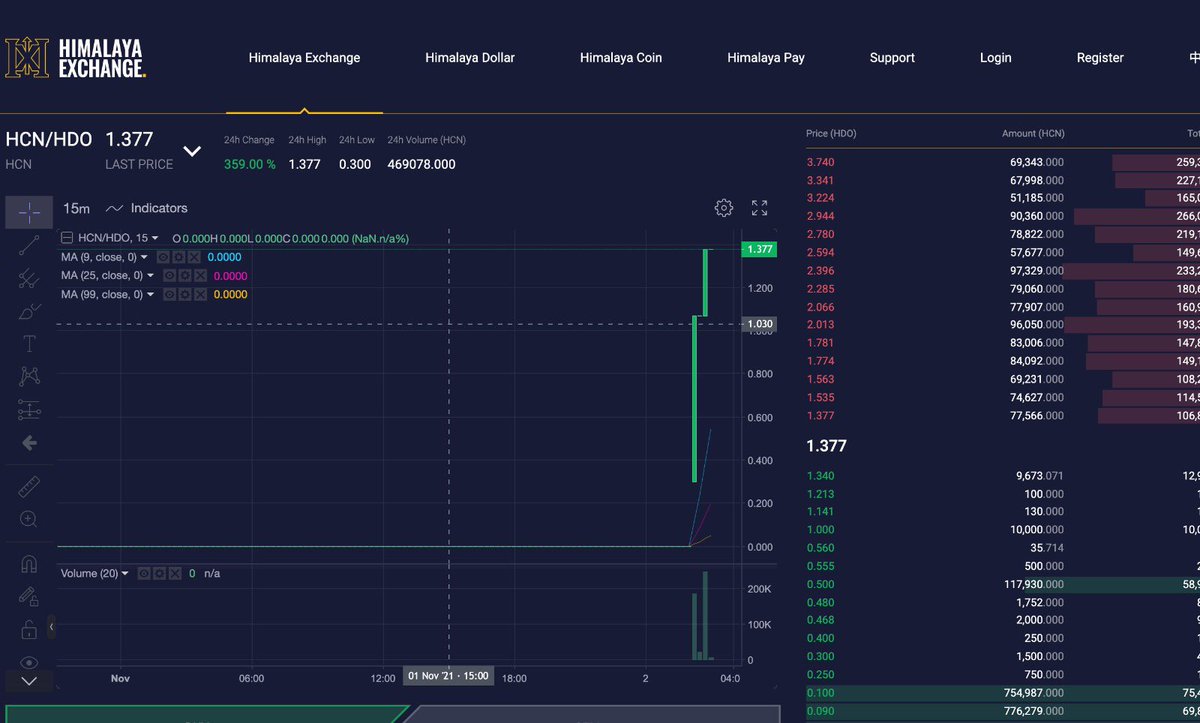The width and height of the screenshot is (1200, 723).
Task: Toggle fullscreen chart mode
Action: pyautogui.click(x=760, y=208)
